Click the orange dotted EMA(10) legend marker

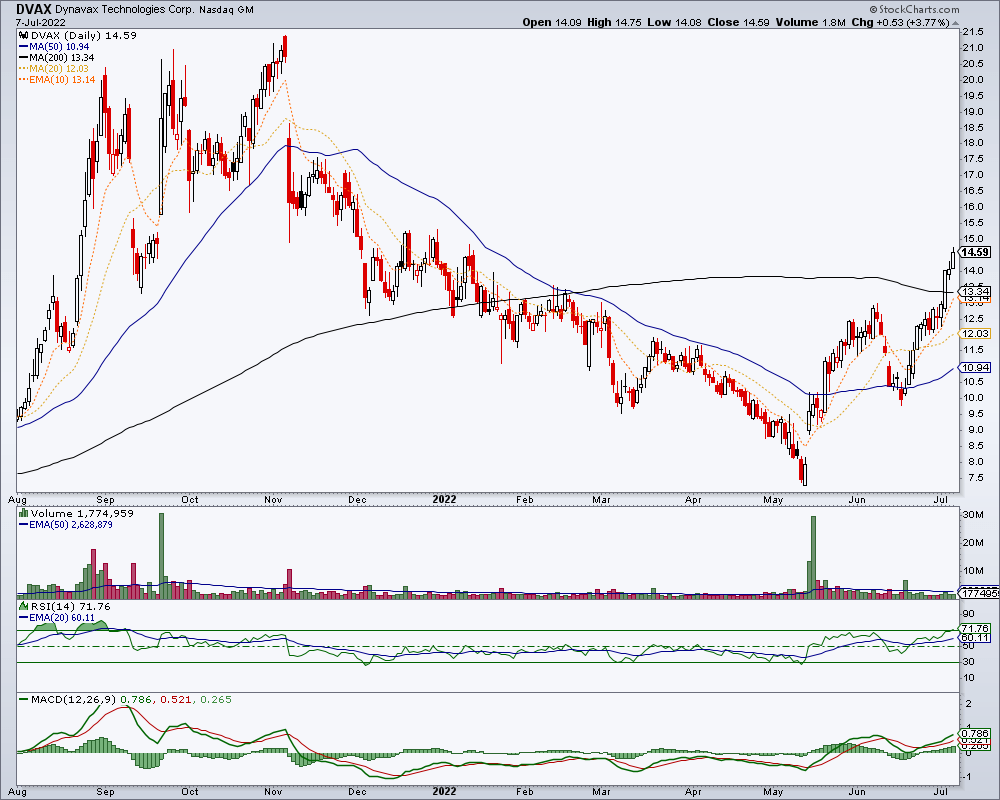[24, 80]
